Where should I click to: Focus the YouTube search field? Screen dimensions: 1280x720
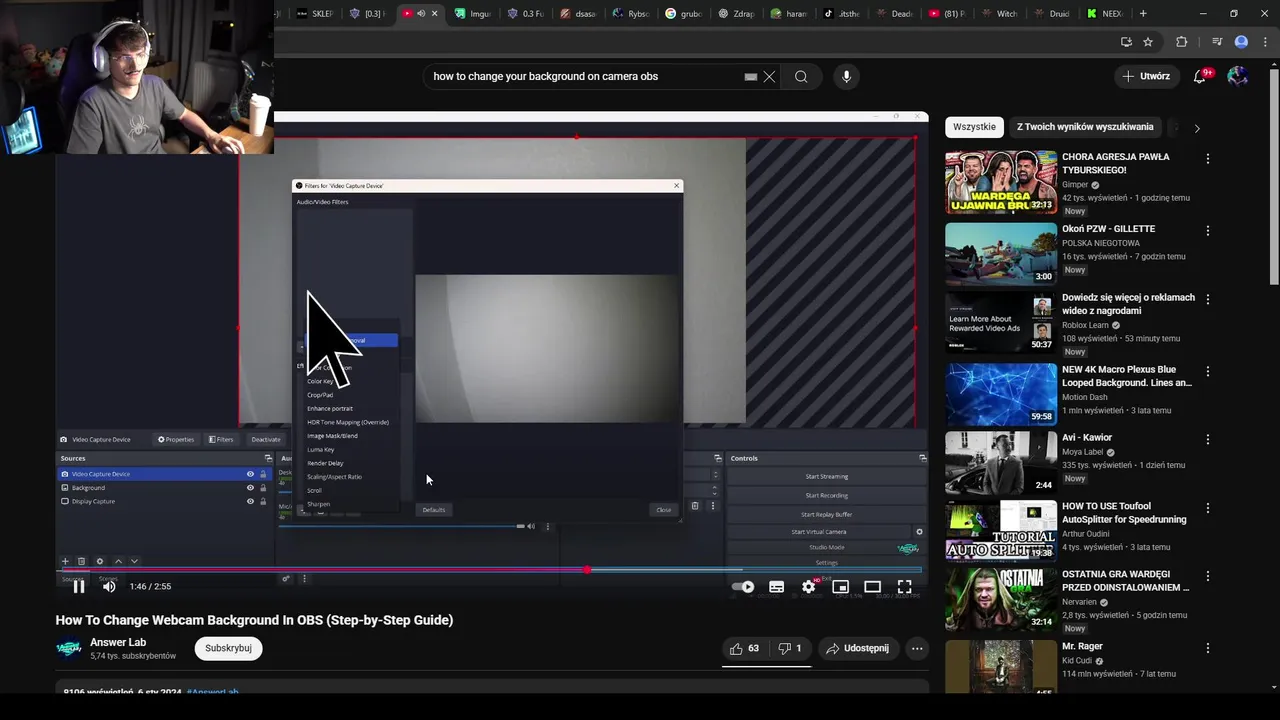click(x=585, y=77)
